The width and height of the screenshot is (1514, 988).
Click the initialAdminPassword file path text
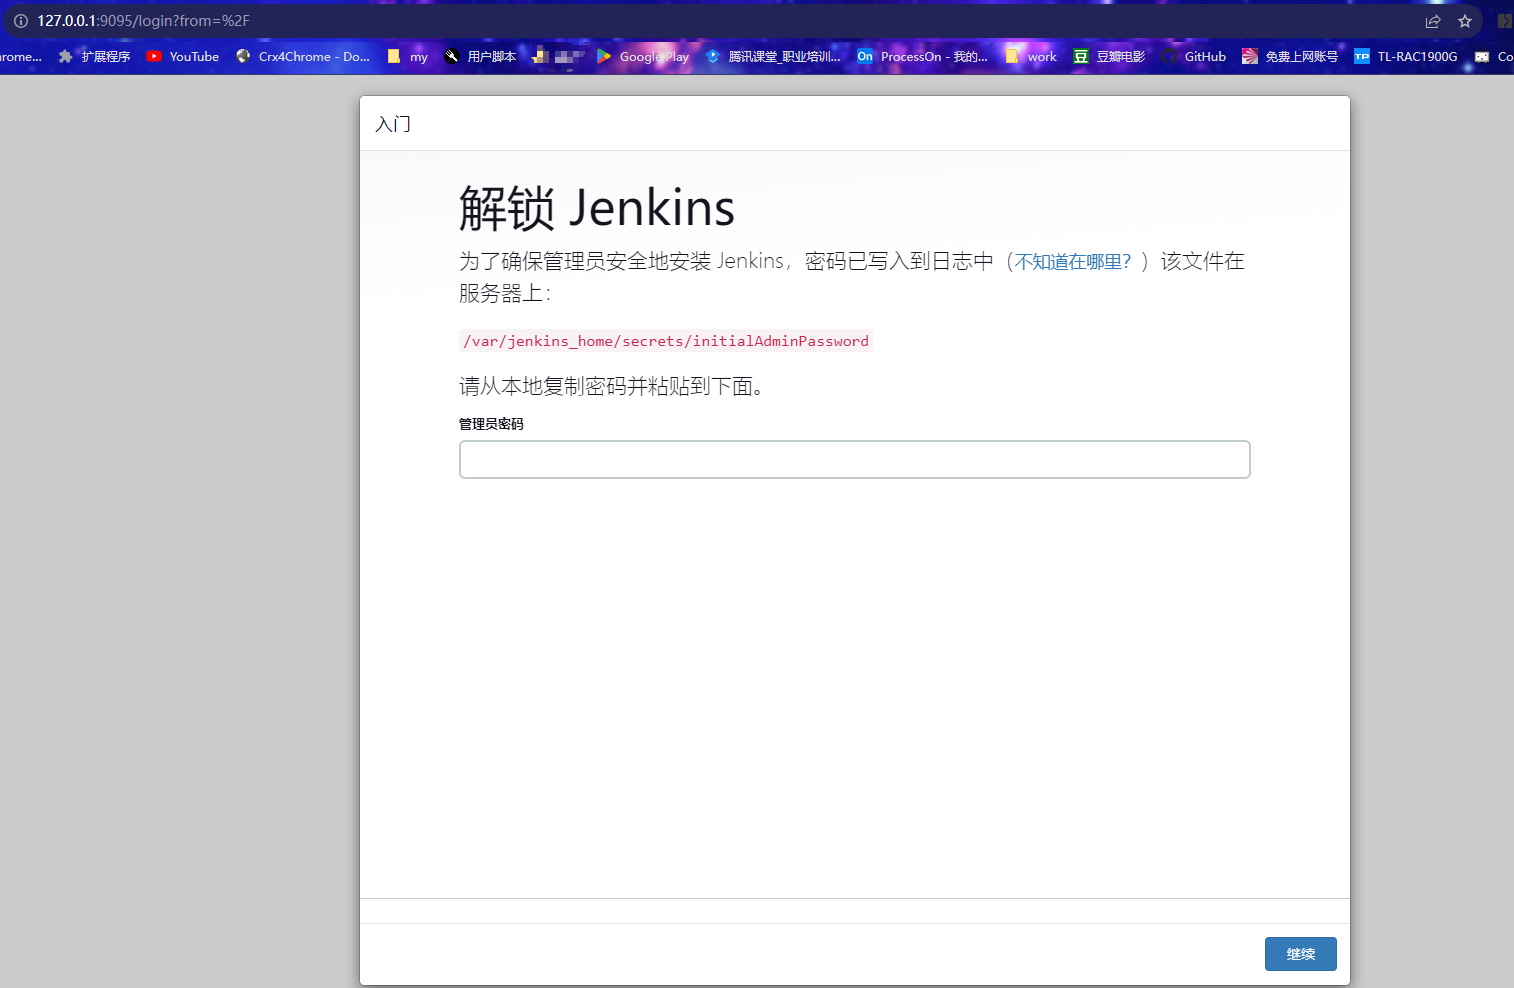coord(666,341)
